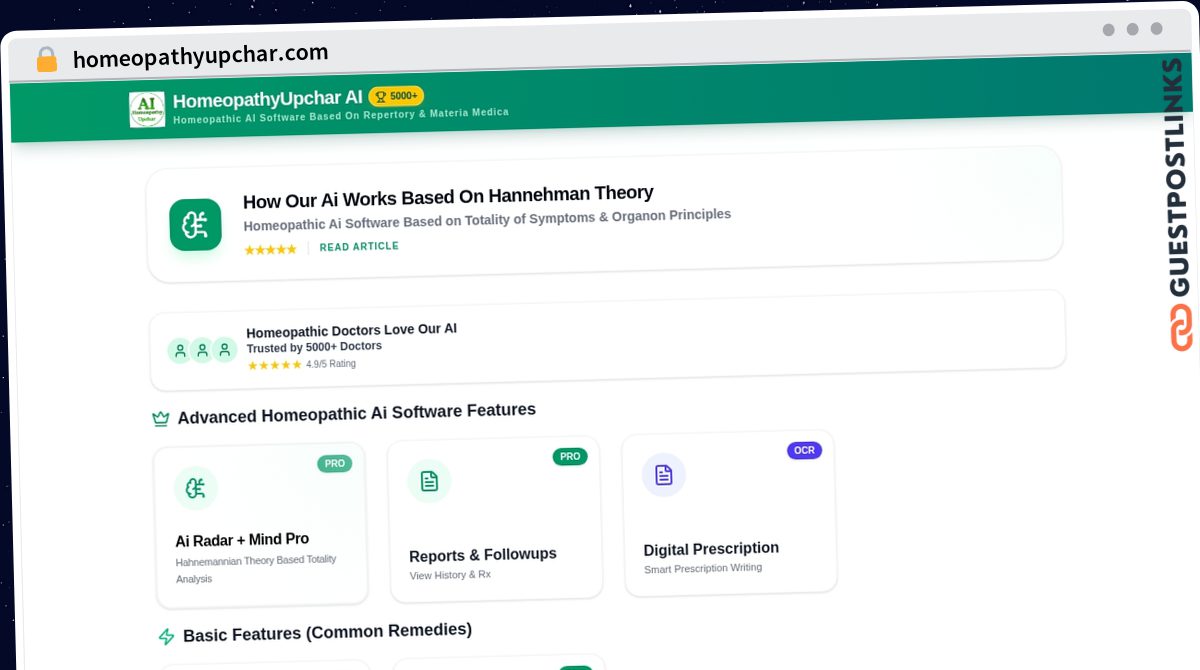Click the crown icon beside Advanced Features
Viewport: 1200px width, 670px height.
pyautogui.click(x=160, y=418)
